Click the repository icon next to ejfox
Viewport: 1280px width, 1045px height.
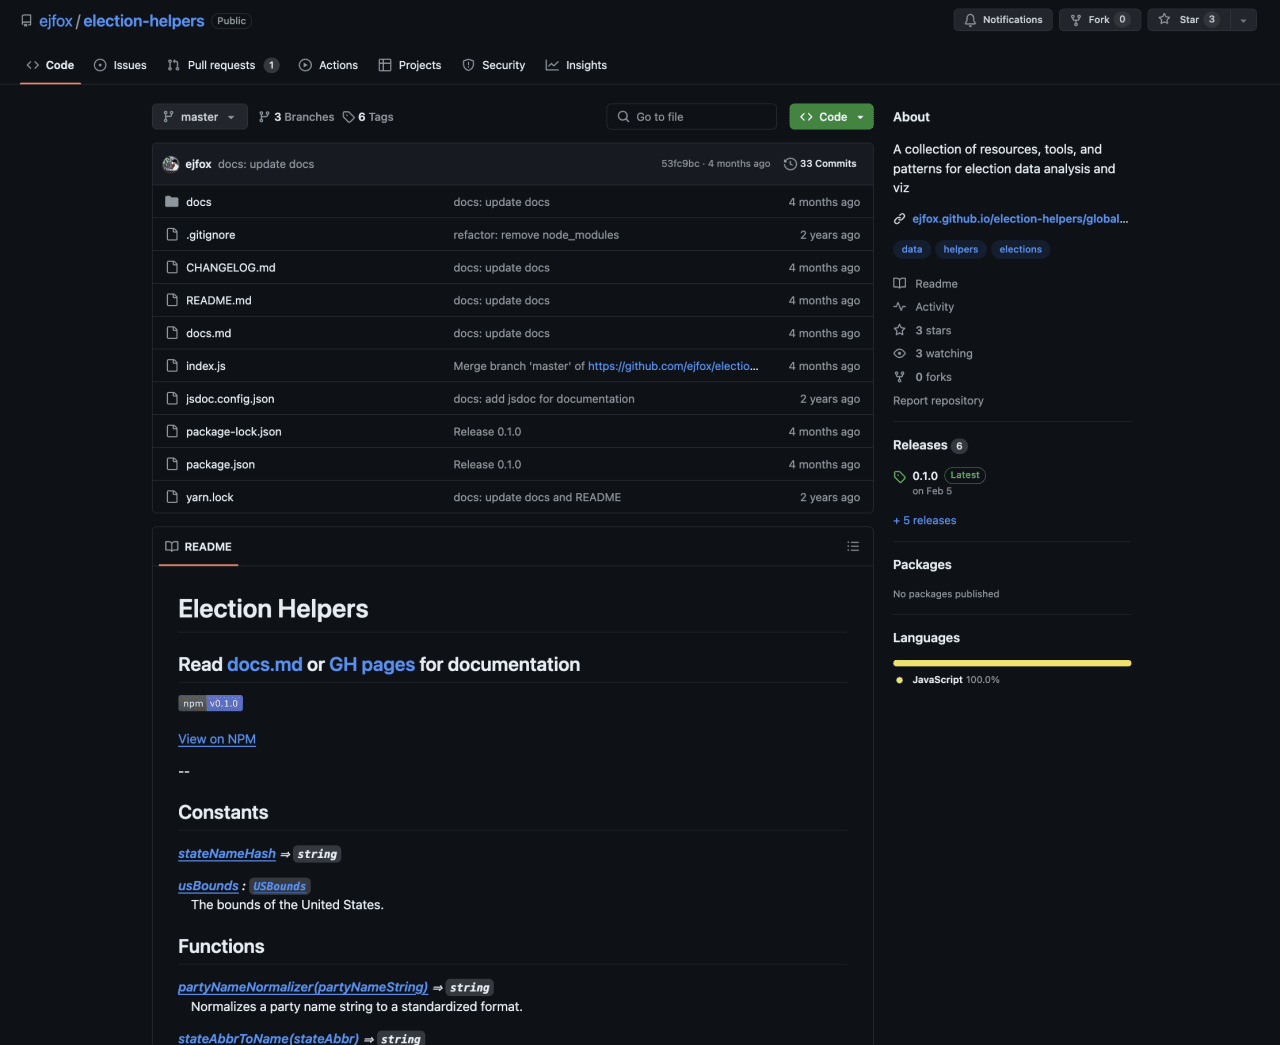click(x=26, y=21)
